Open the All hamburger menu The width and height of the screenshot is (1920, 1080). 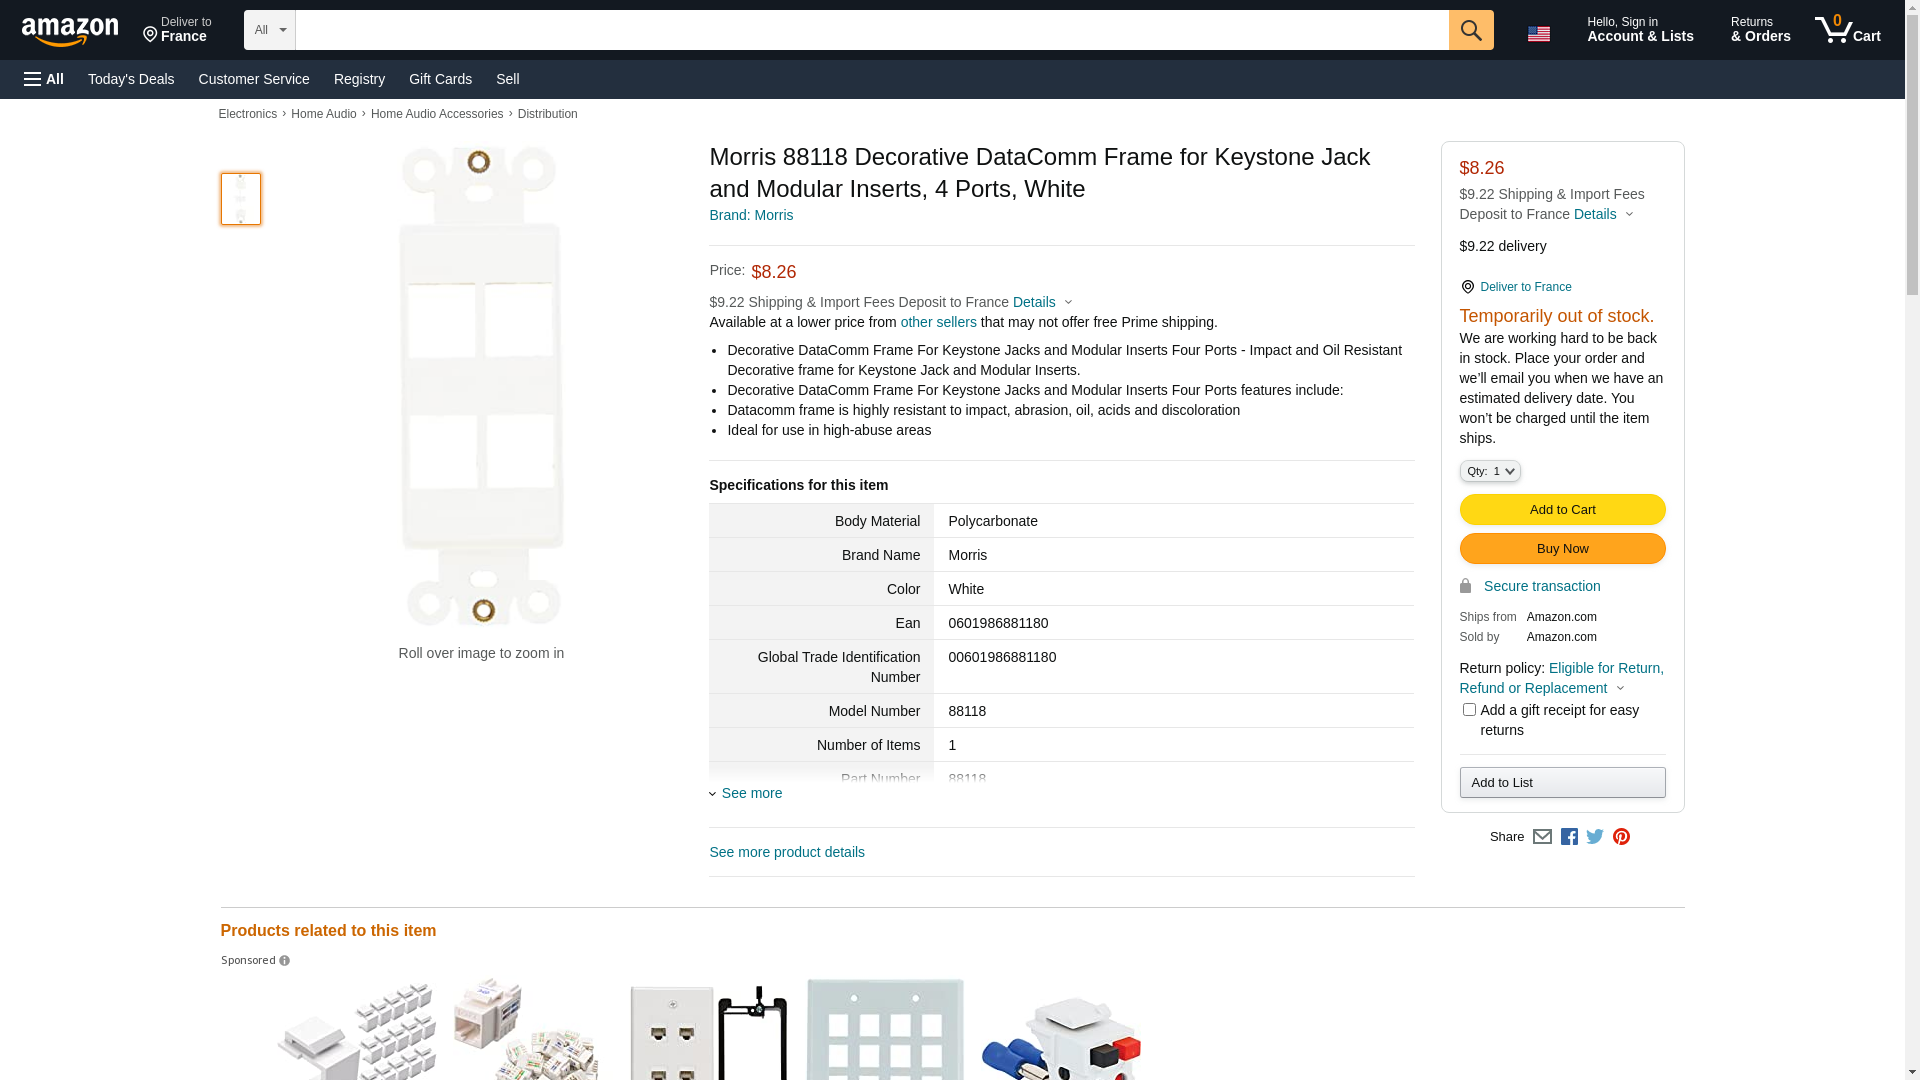click(44, 79)
